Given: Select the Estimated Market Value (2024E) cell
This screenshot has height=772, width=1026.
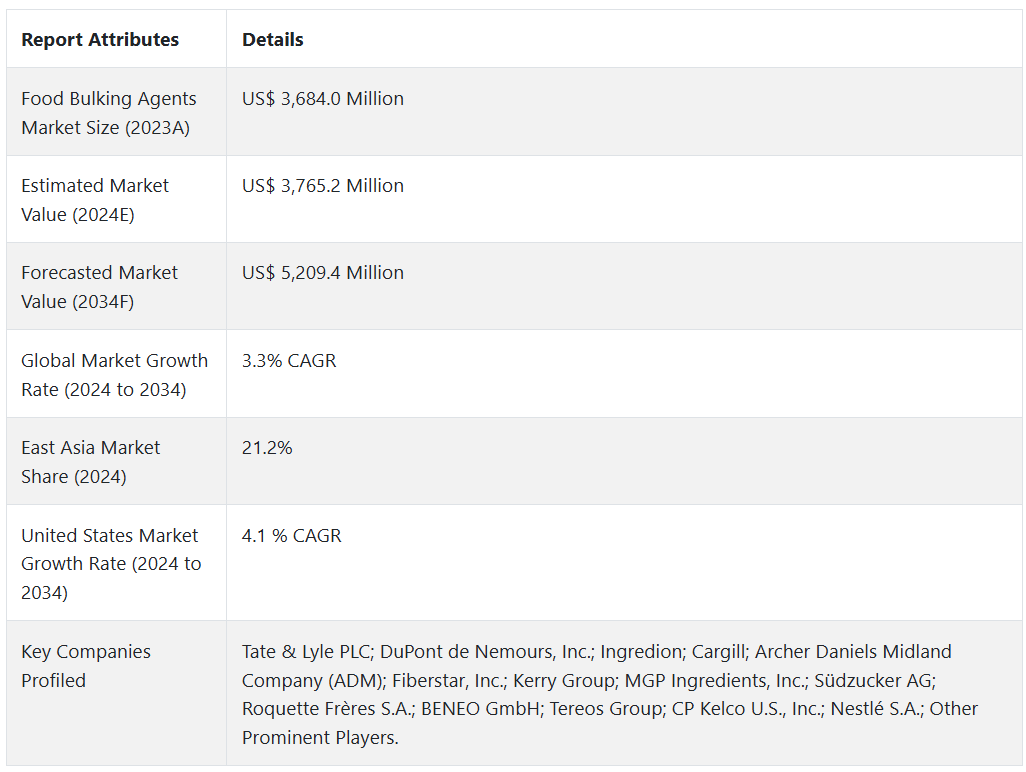Looking at the screenshot, I should pos(95,200).
